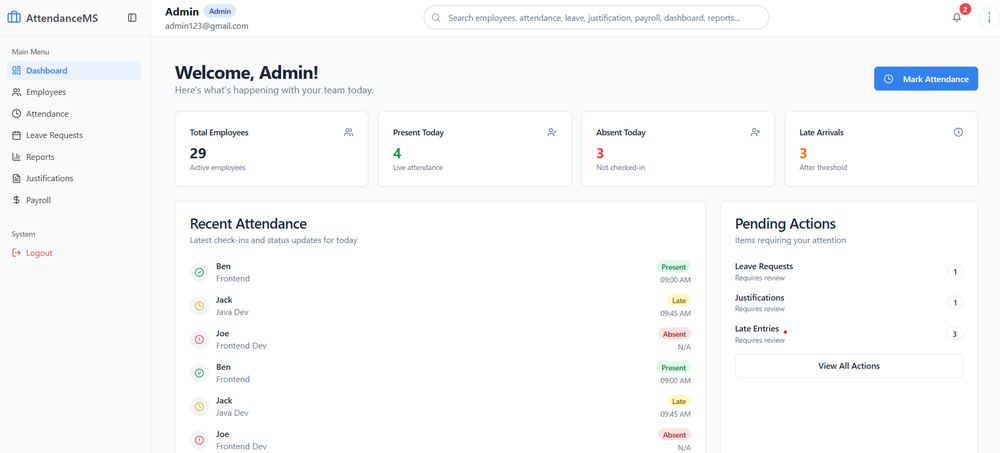Open notifications via the bell icon
This screenshot has height=453, width=1000.
click(957, 18)
